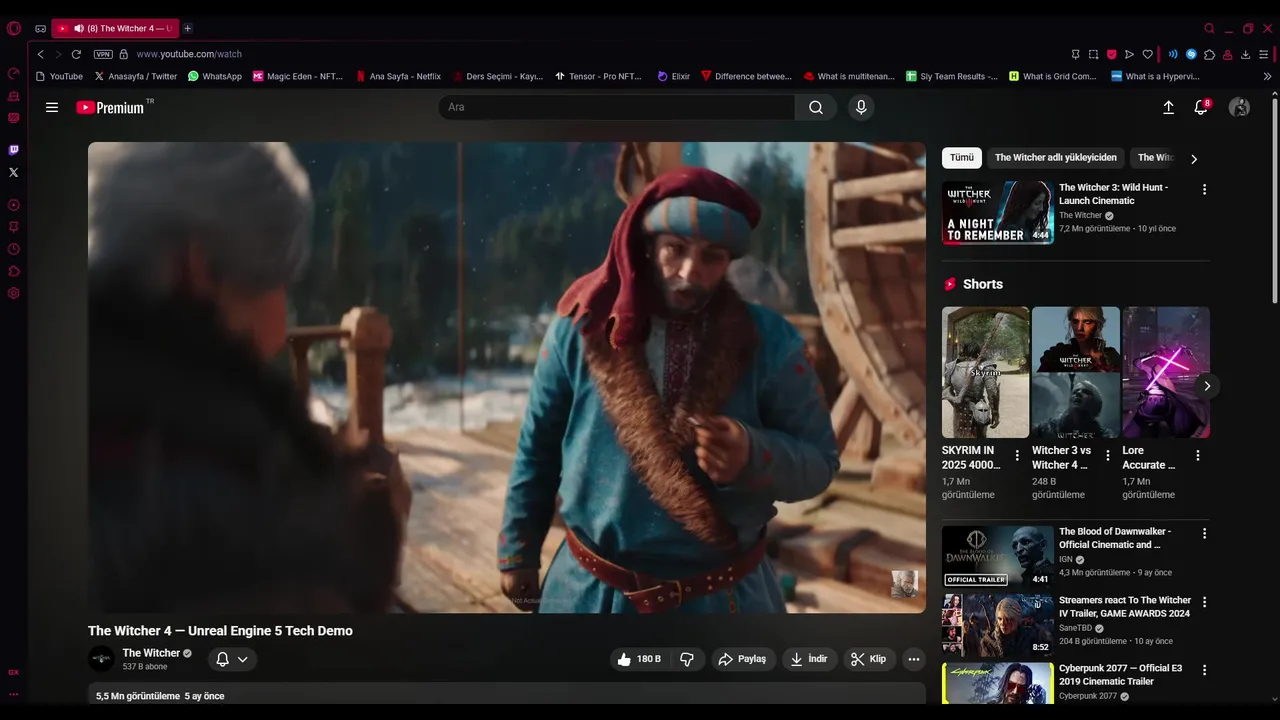The image size is (1280, 720).
Task: Open the tab search magnifier in title bar
Action: point(1209,28)
